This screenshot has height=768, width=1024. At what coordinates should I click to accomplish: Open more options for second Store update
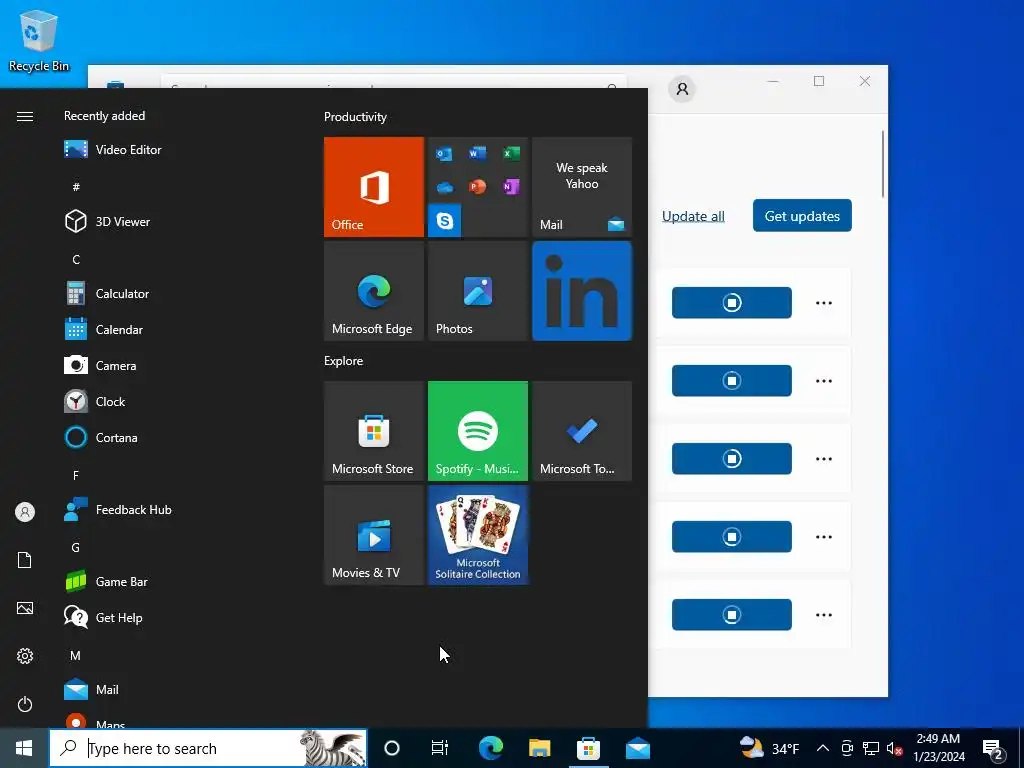point(824,381)
